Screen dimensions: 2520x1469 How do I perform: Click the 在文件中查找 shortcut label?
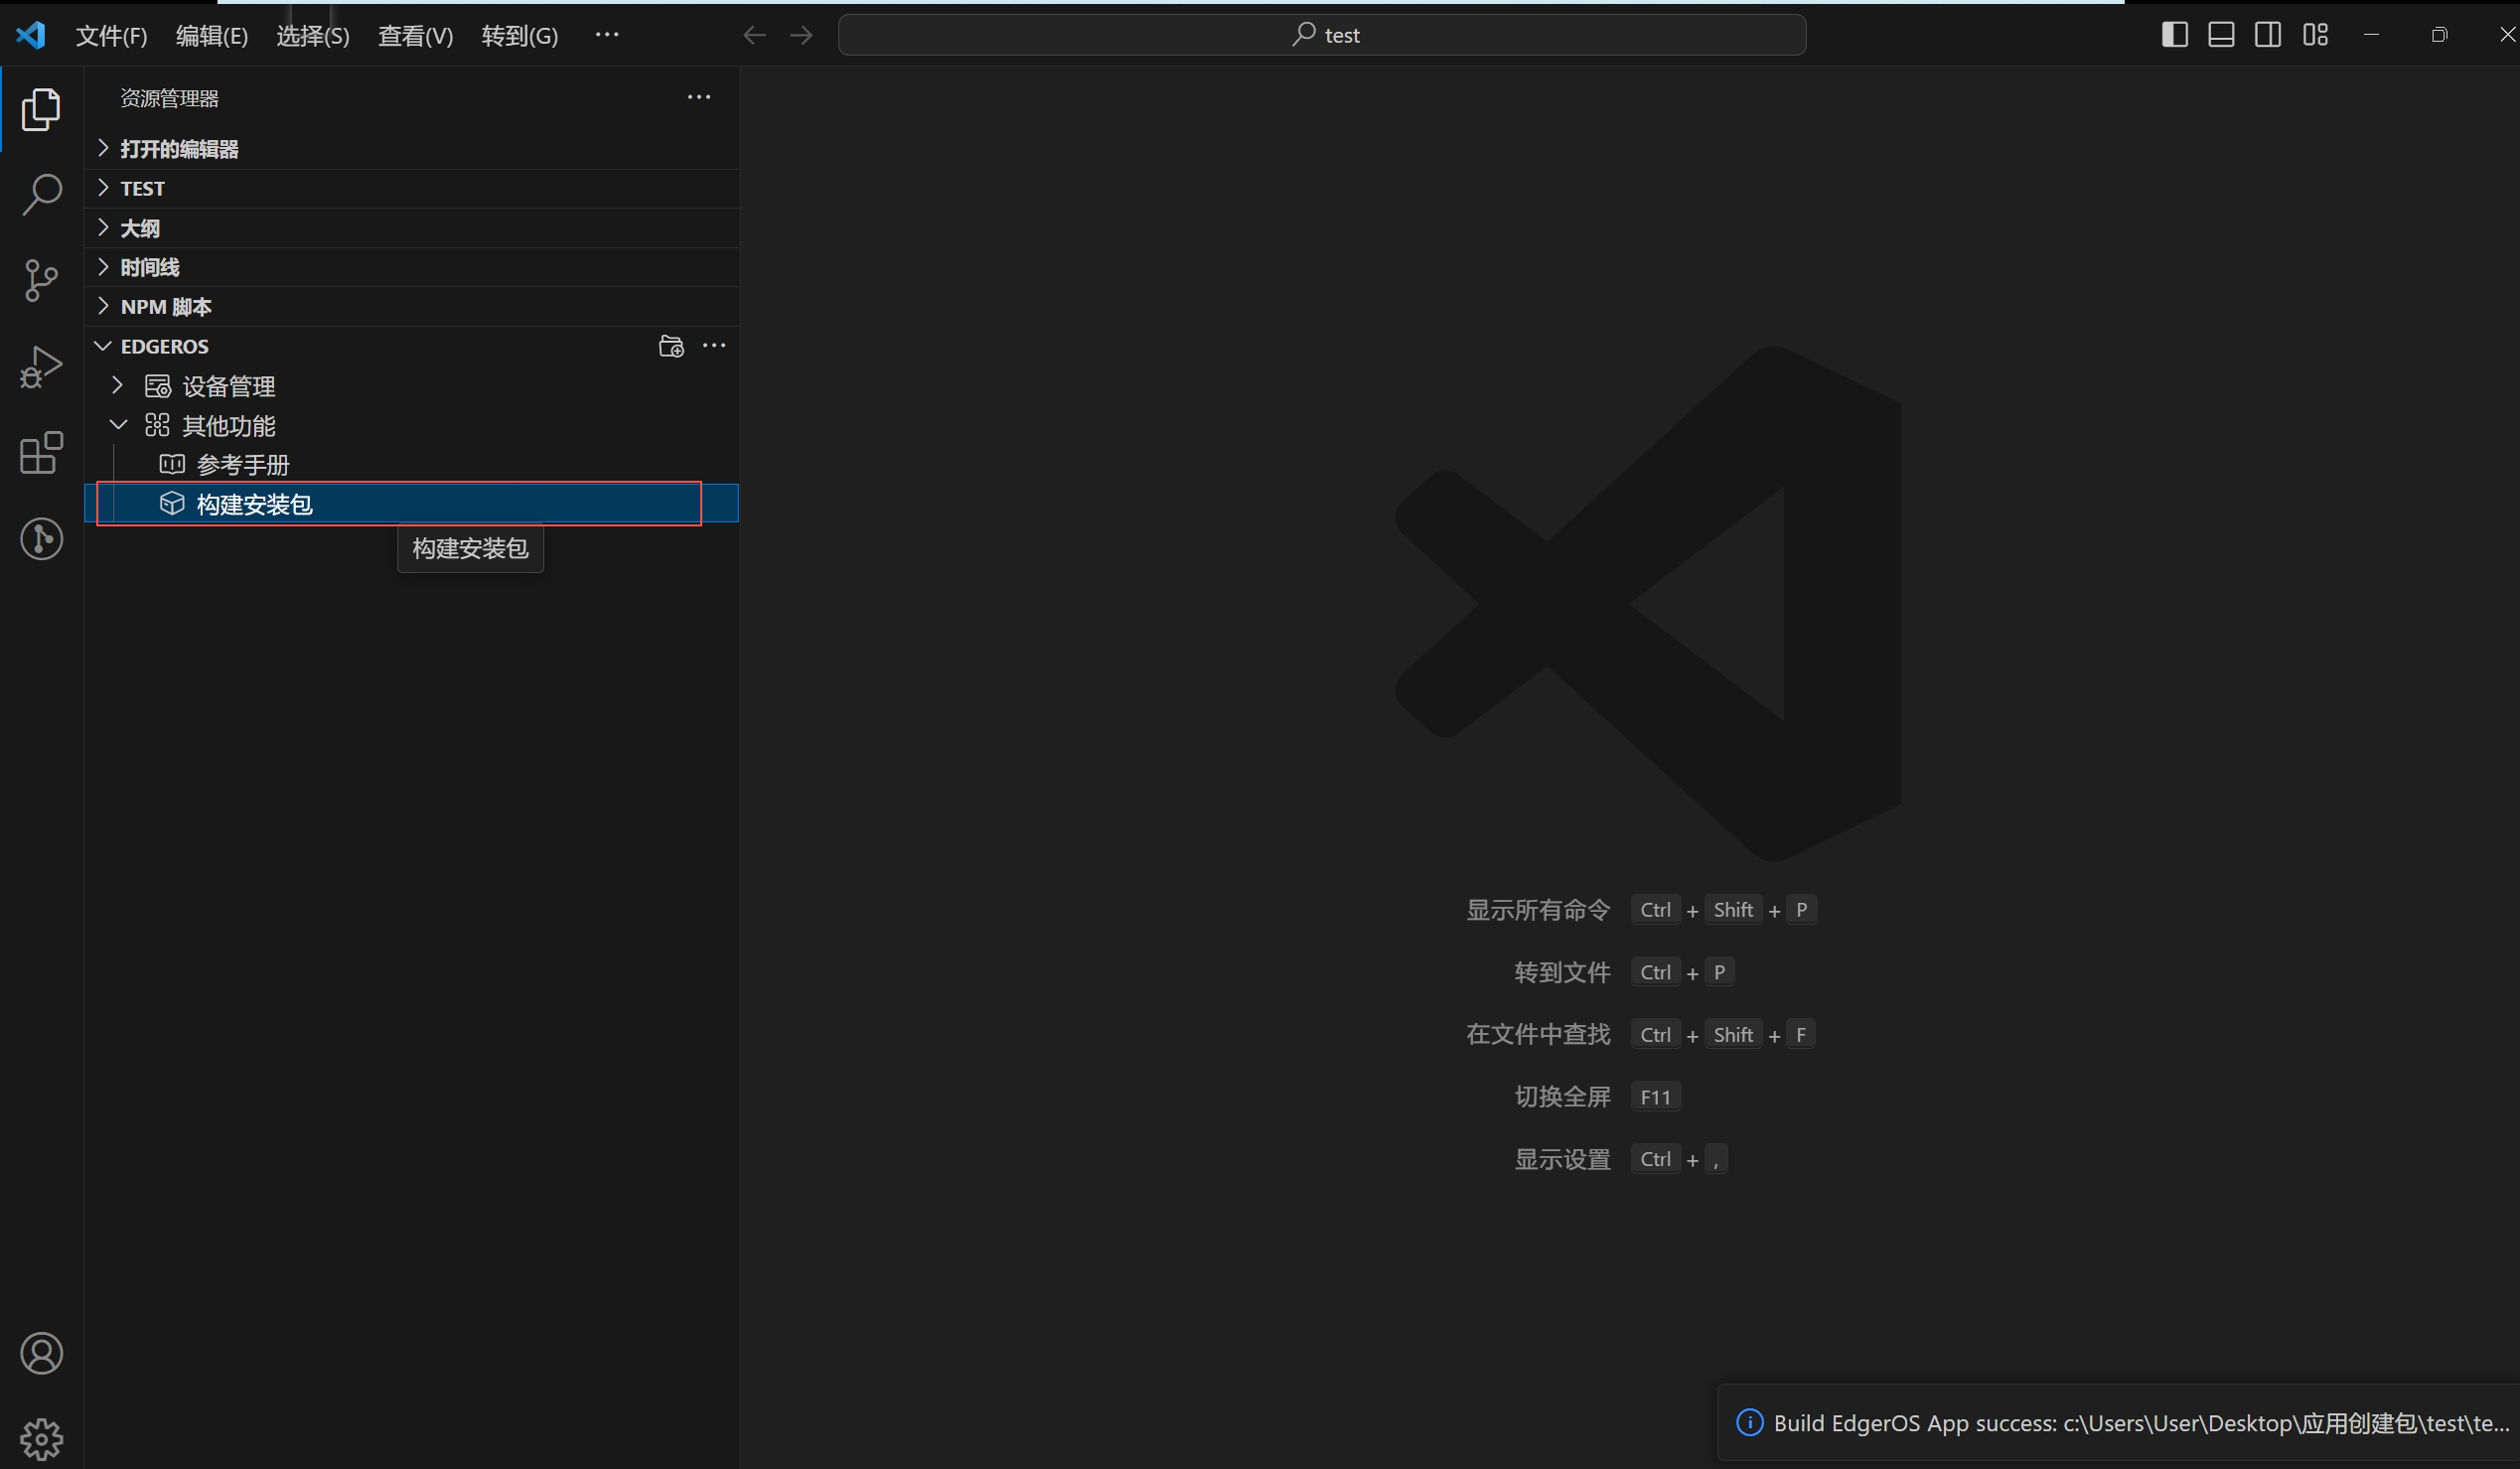pos(1538,1034)
